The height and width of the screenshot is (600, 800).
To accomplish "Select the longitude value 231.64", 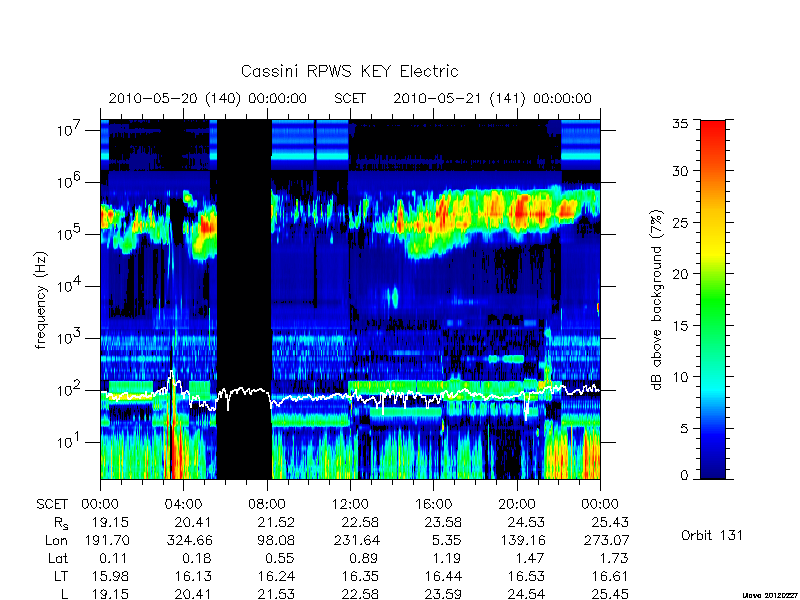I will (357, 540).
